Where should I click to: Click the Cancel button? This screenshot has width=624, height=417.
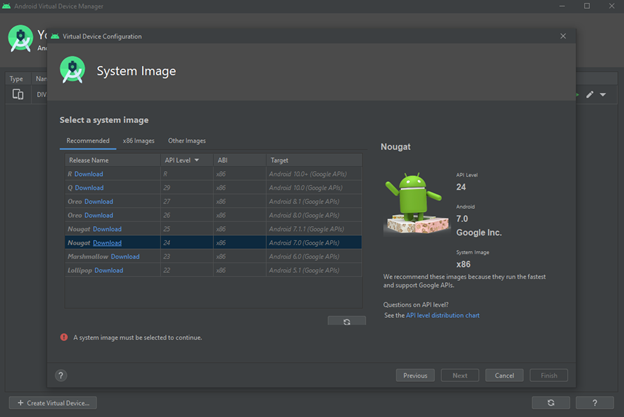[x=504, y=375]
